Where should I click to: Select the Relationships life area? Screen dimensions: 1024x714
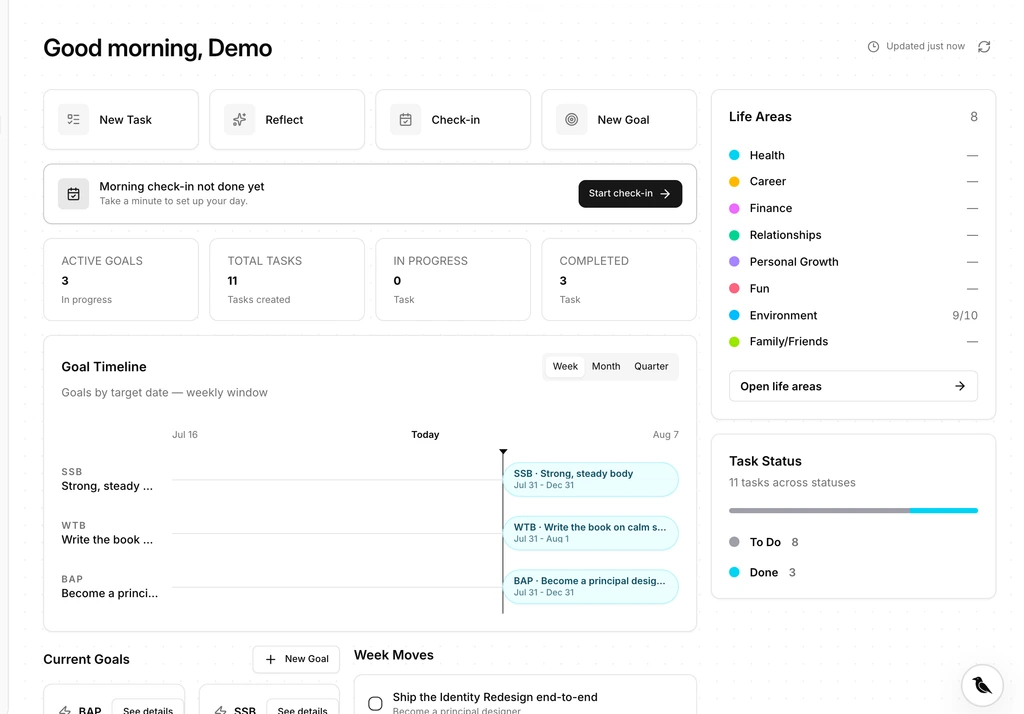(x=853, y=235)
